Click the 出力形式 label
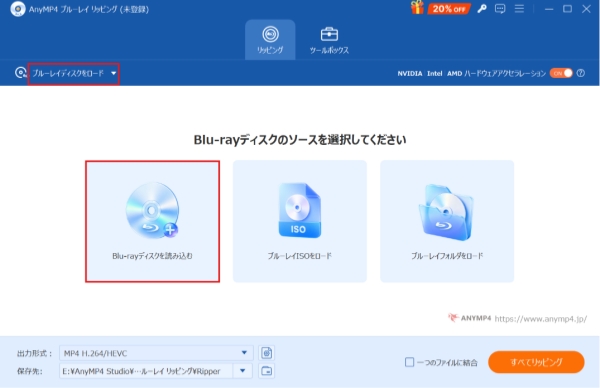 tap(34, 353)
